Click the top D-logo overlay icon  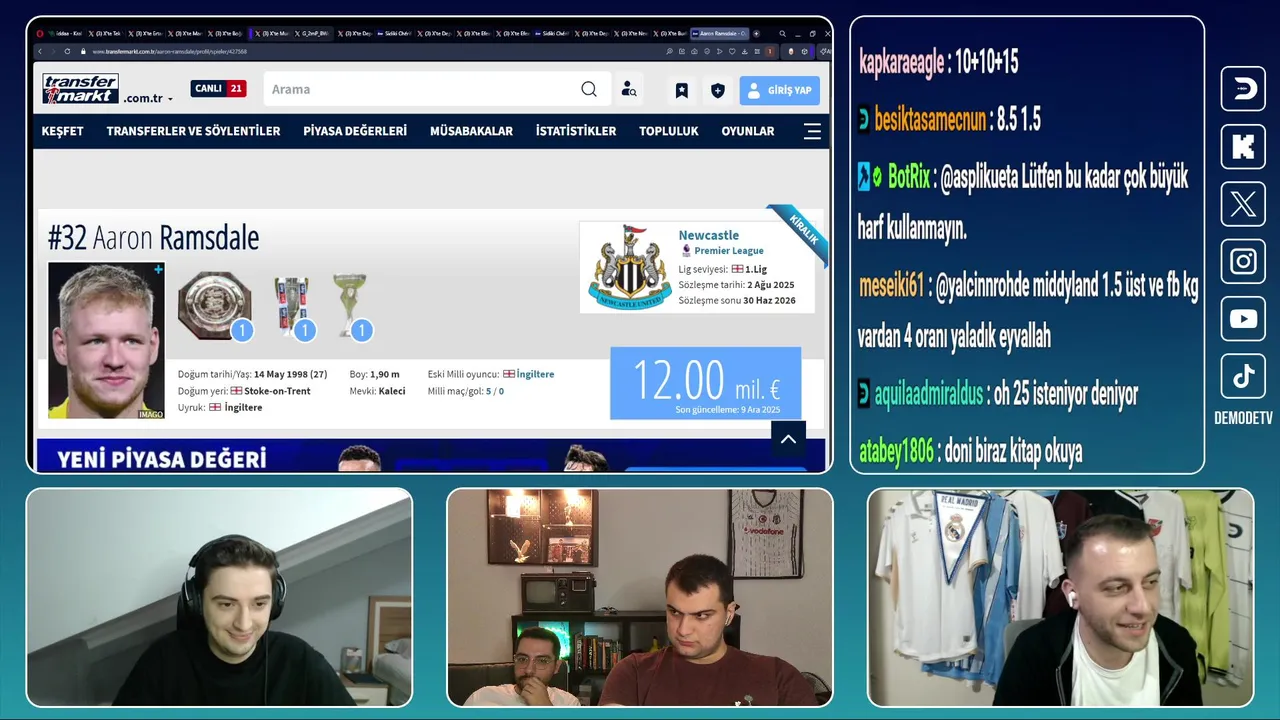tap(1243, 89)
